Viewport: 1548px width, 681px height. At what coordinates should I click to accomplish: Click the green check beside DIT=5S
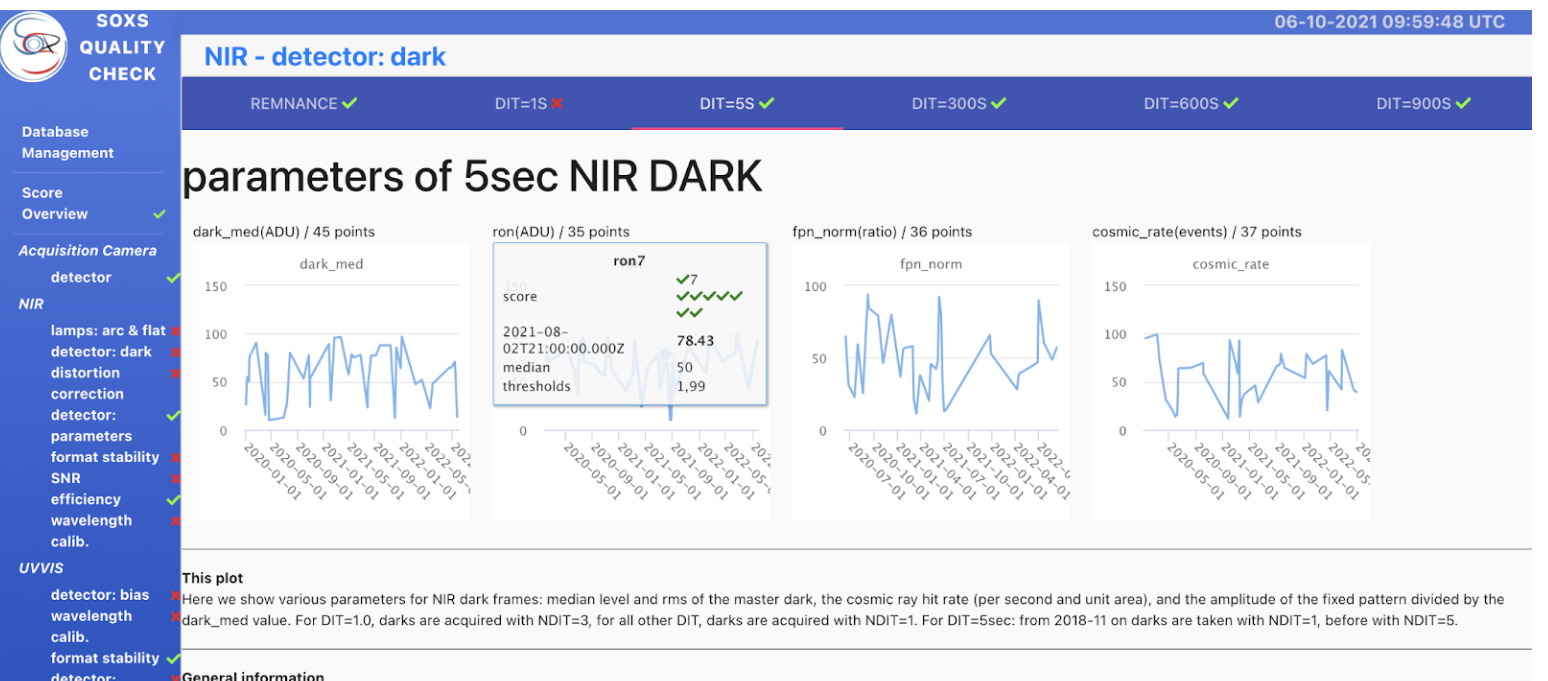[767, 103]
